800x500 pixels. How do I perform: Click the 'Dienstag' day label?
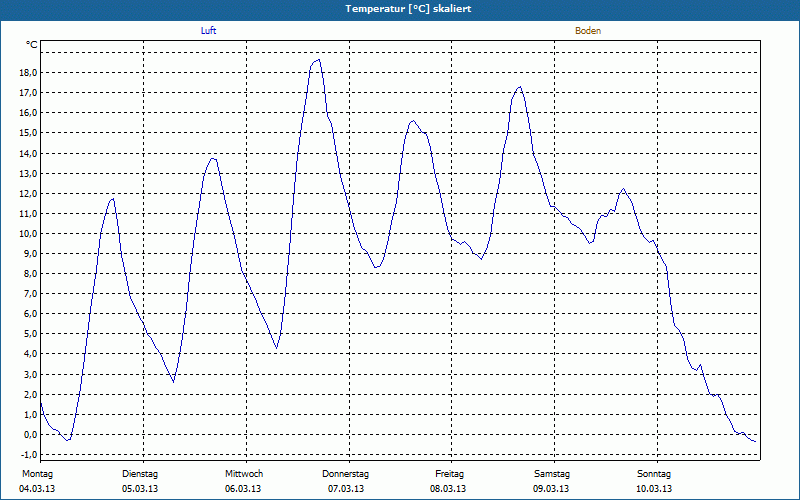pos(140,474)
